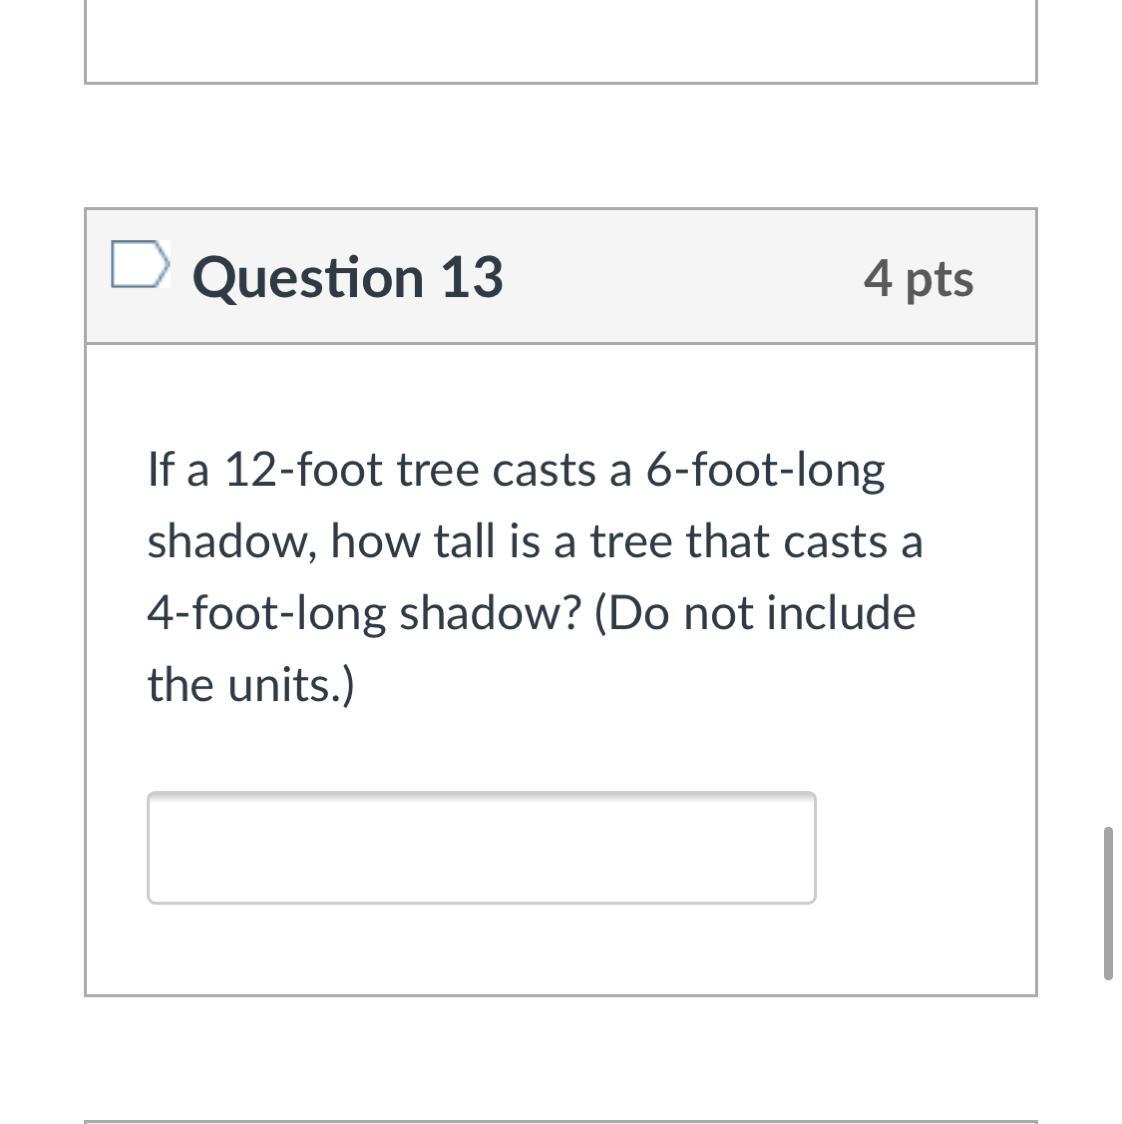Click the empty area right of the answer box

pos(925,848)
